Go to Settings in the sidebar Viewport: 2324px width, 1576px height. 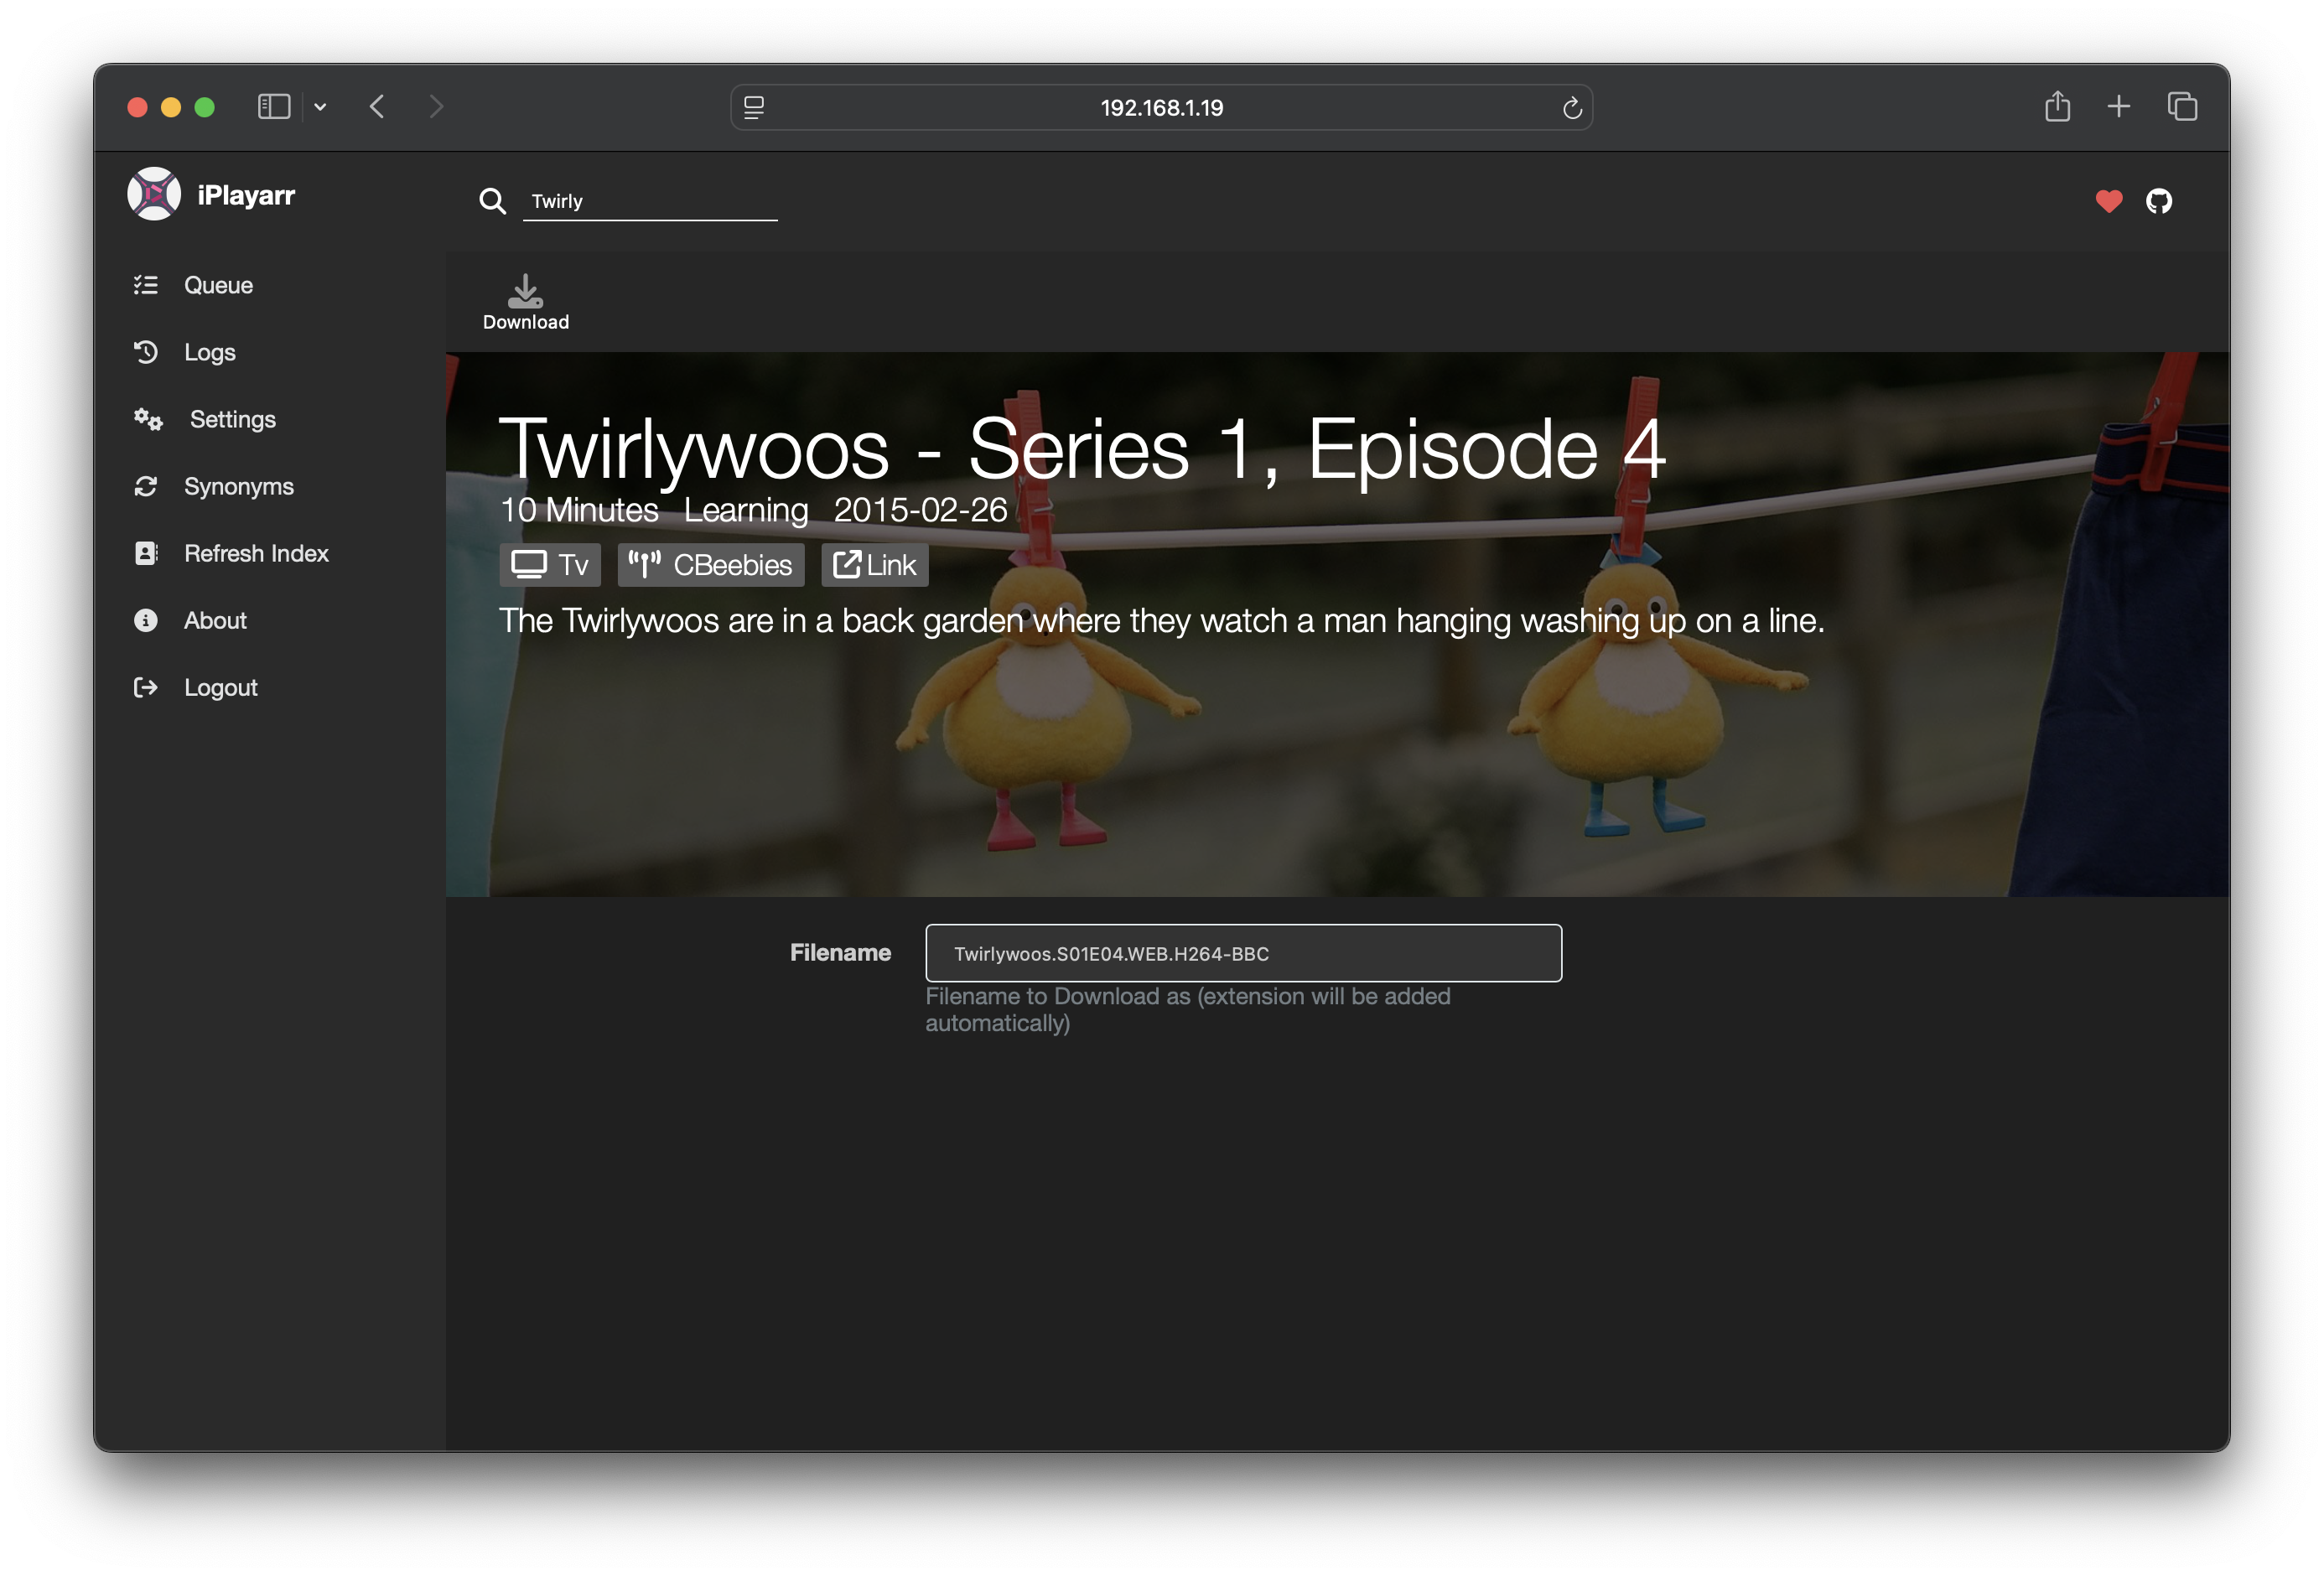[232, 419]
